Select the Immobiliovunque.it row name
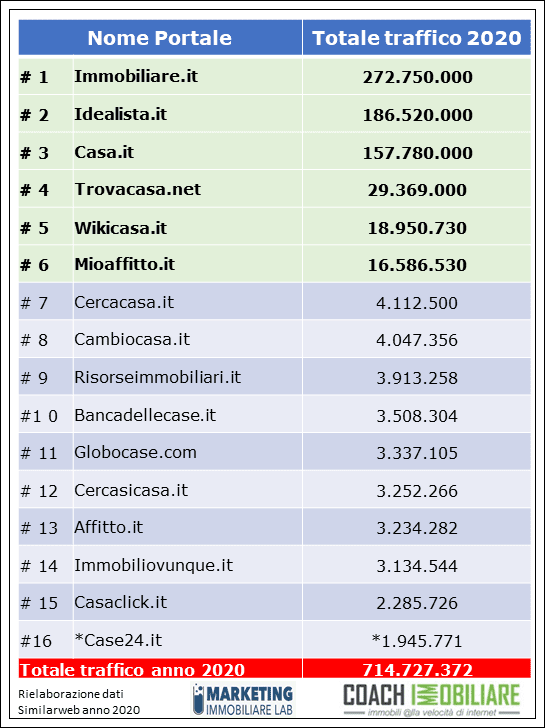This screenshot has height=728, width=545. click(153, 565)
